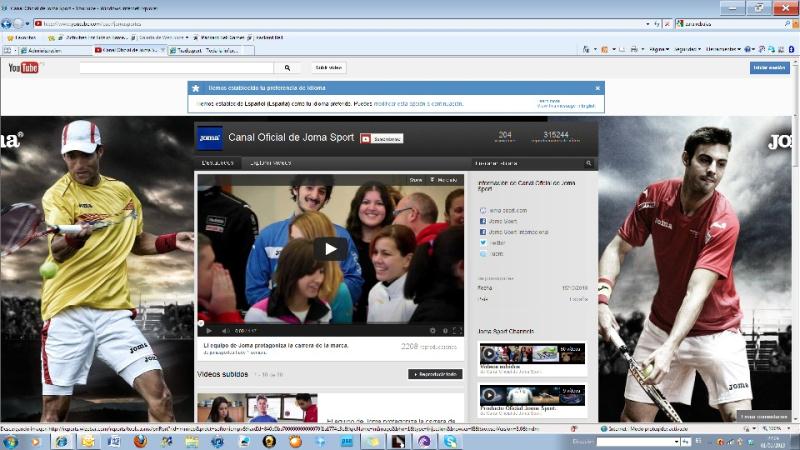Click the YouTube logo

(23, 67)
